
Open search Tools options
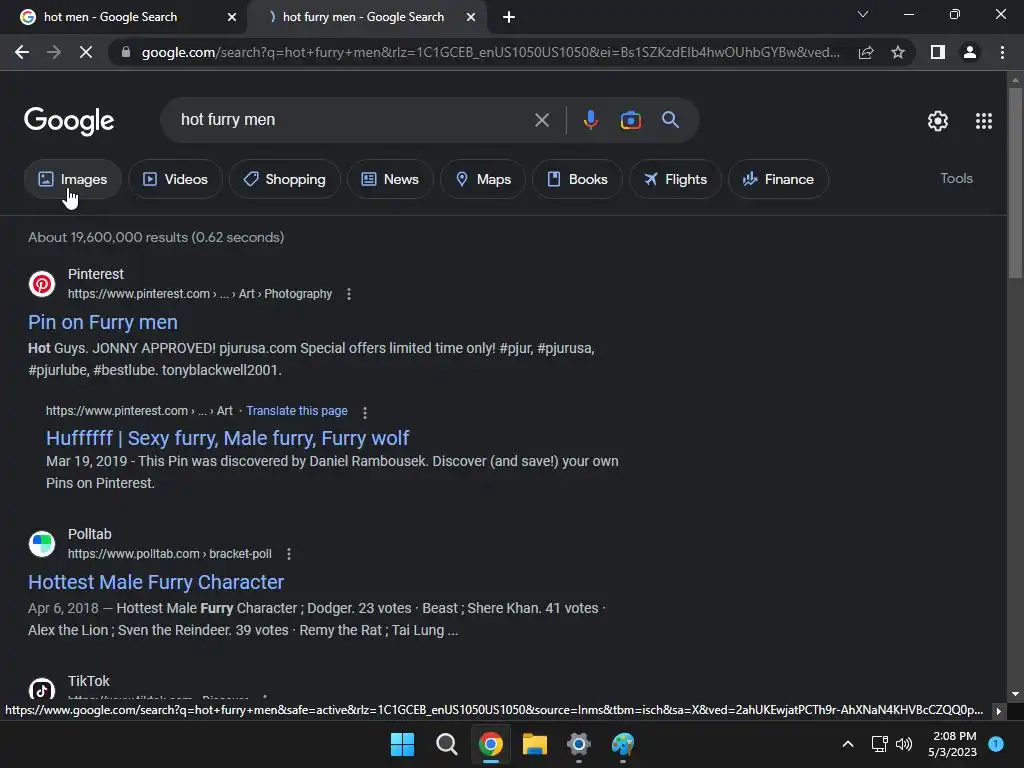click(956, 178)
